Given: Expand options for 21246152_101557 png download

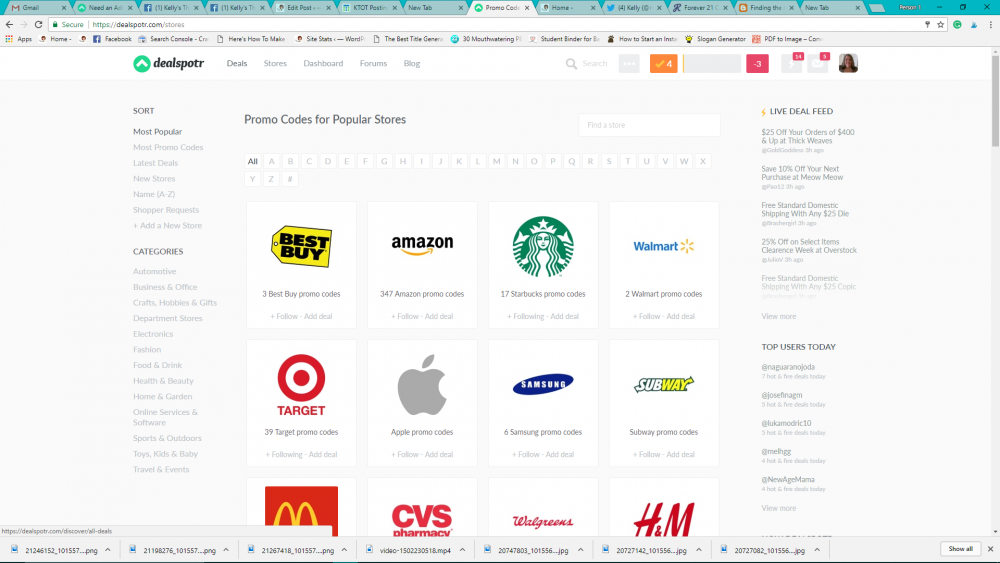Looking at the screenshot, I should click(x=108, y=550).
